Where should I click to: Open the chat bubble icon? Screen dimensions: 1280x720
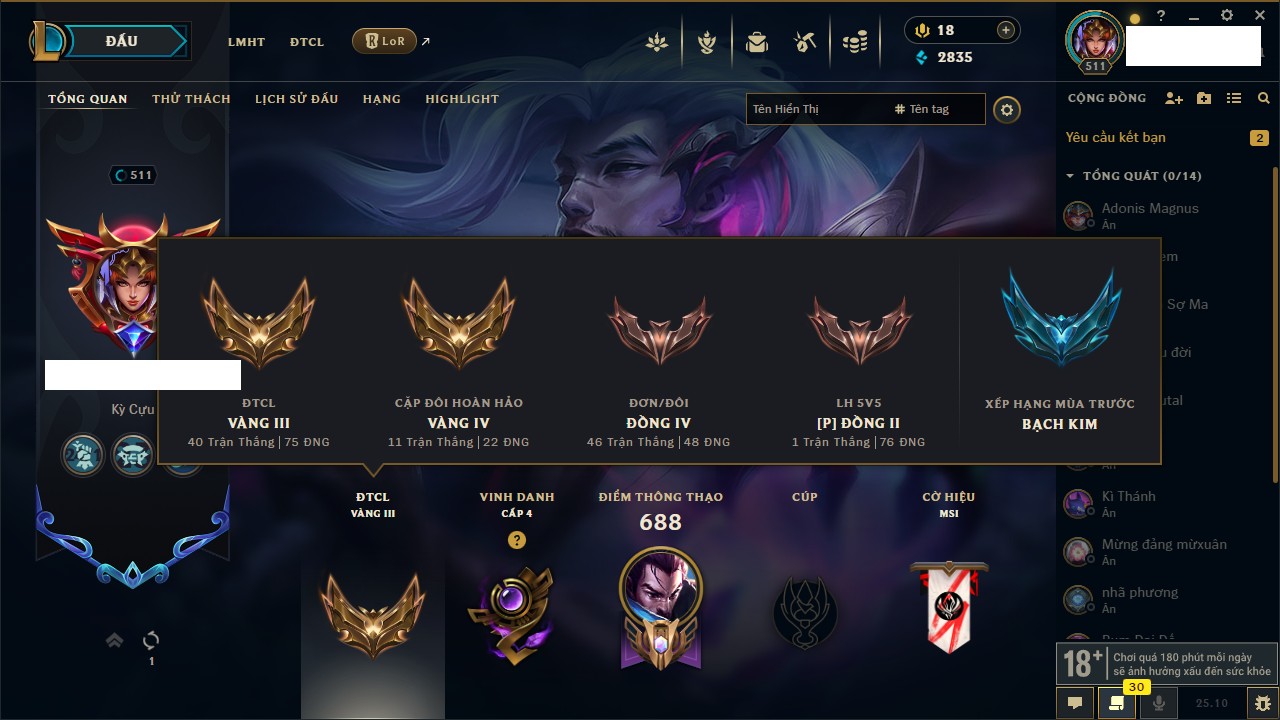(x=1075, y=703)
